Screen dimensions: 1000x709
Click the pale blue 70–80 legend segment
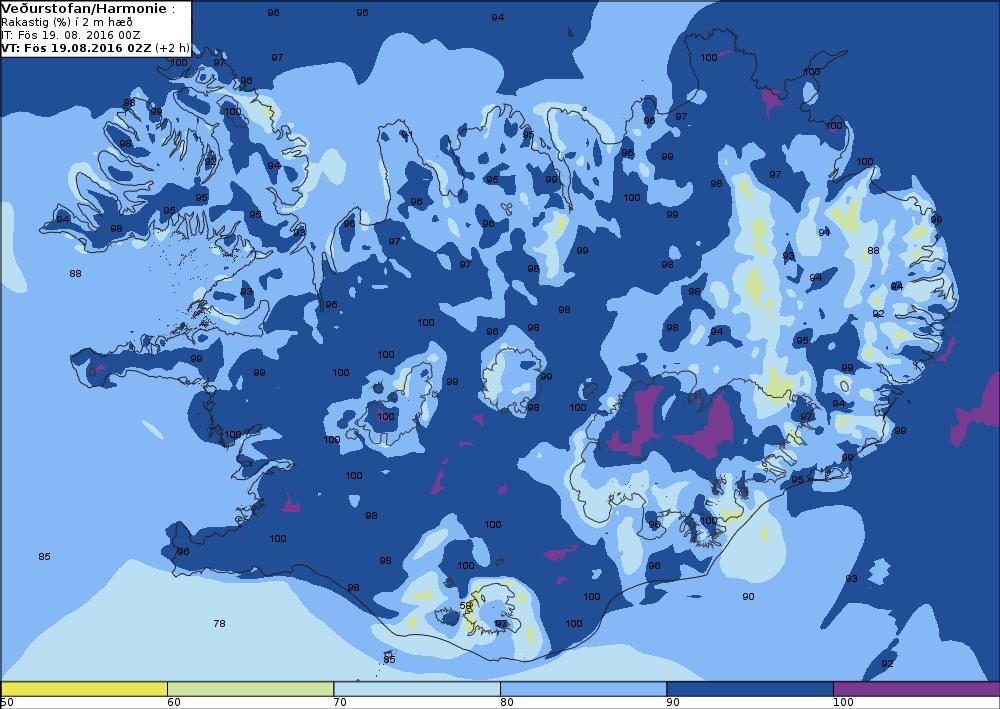417,689
